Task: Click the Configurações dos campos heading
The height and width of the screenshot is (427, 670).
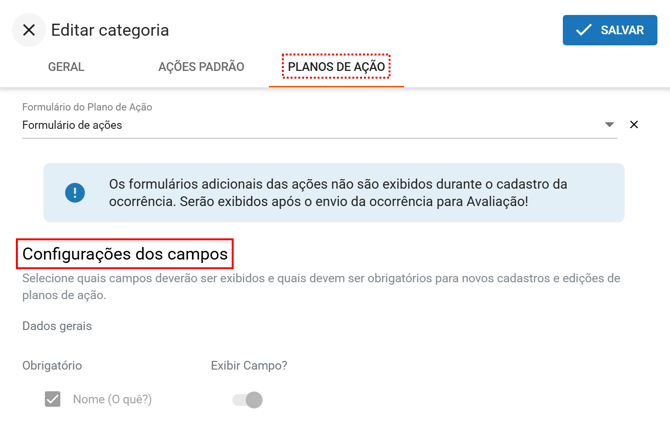Action: coord(125,254)
